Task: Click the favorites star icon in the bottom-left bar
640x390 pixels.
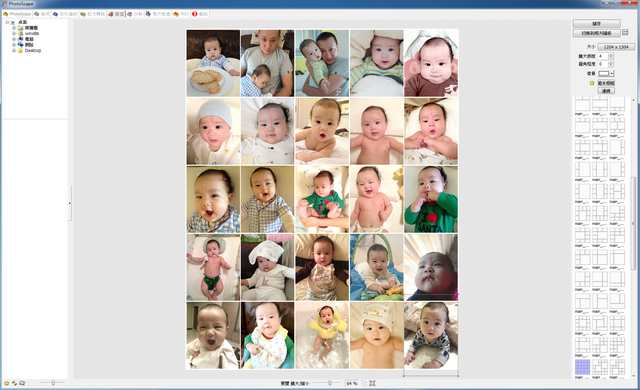Action: (7, 383)
